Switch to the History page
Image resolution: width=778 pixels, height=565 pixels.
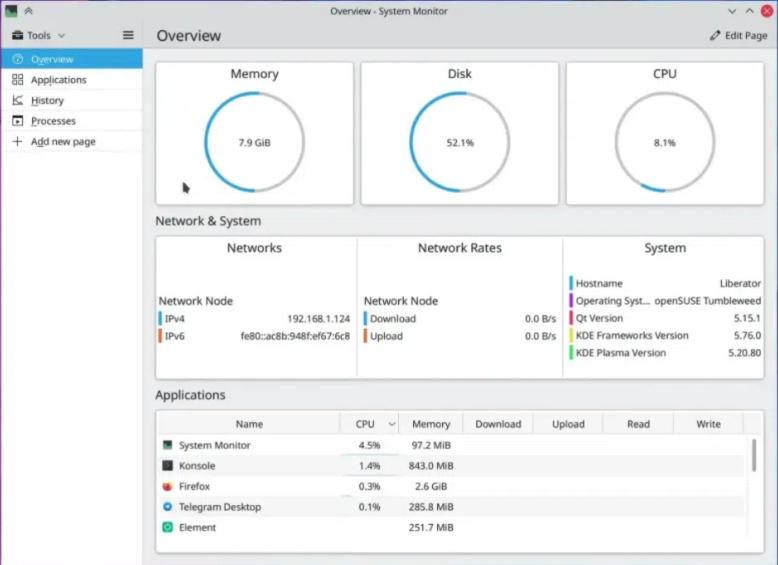(x=47, y=101)
